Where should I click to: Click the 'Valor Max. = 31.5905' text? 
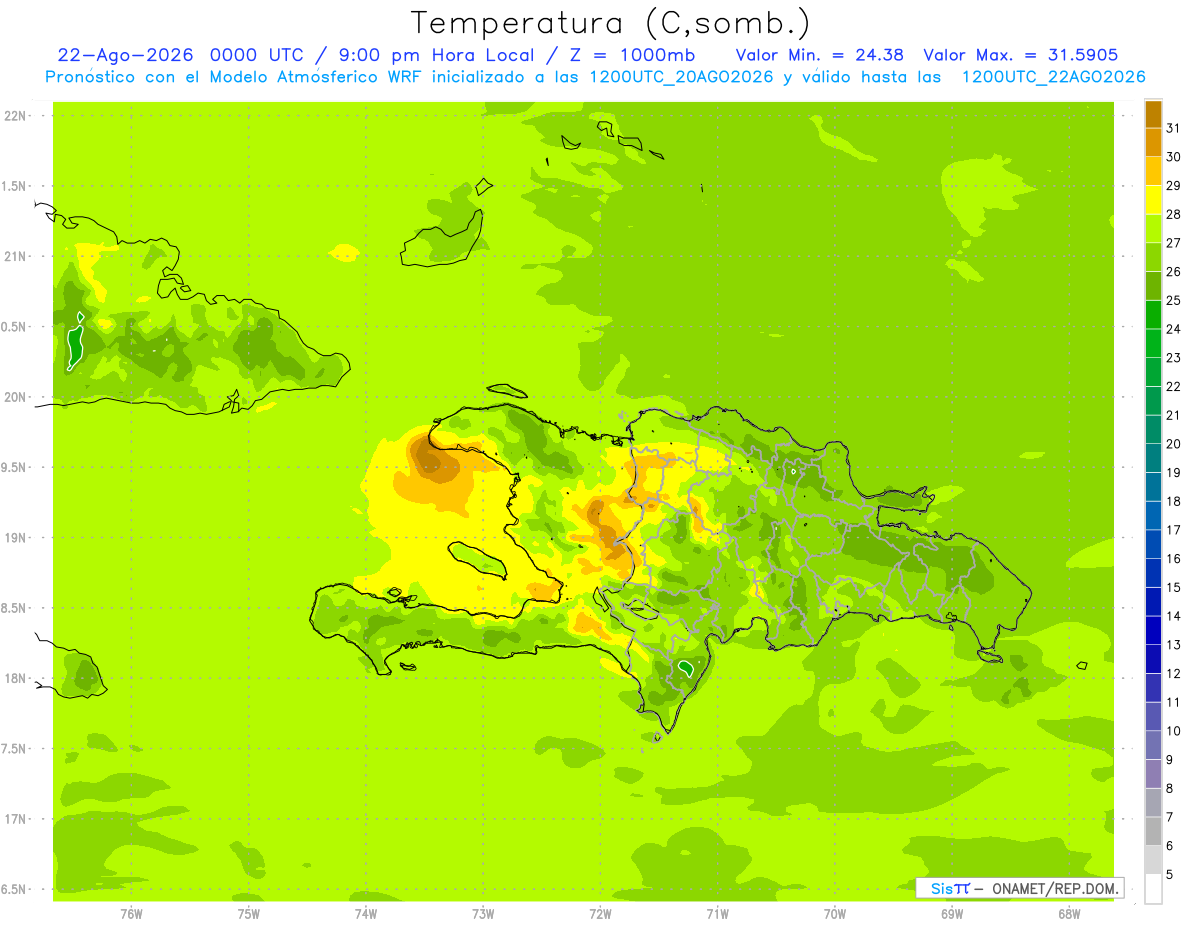coord(1021,55)
